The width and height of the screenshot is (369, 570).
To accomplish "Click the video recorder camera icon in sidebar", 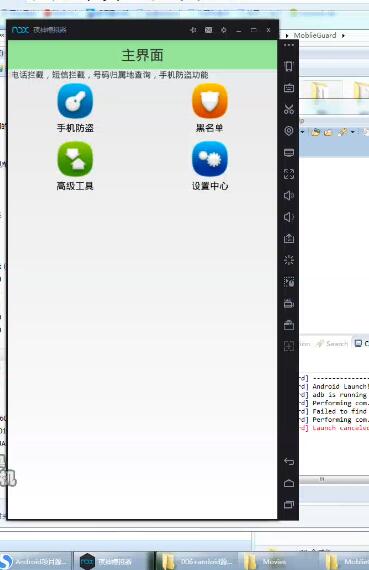I will coord(289,303).
